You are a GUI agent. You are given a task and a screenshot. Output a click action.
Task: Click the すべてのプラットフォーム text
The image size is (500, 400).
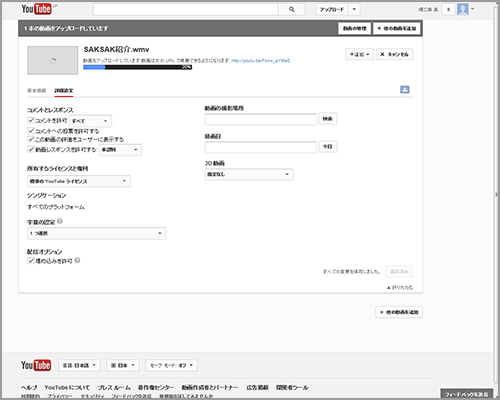[56, 207]
